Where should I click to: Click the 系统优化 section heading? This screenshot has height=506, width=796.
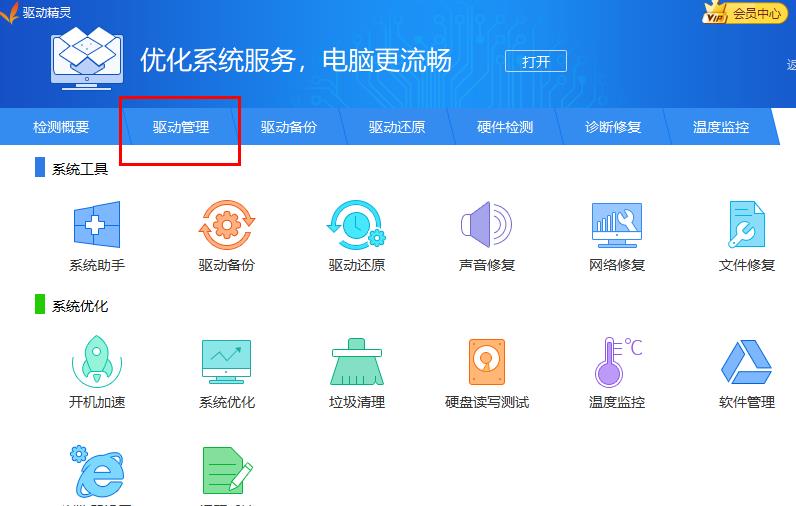(80, 306)
